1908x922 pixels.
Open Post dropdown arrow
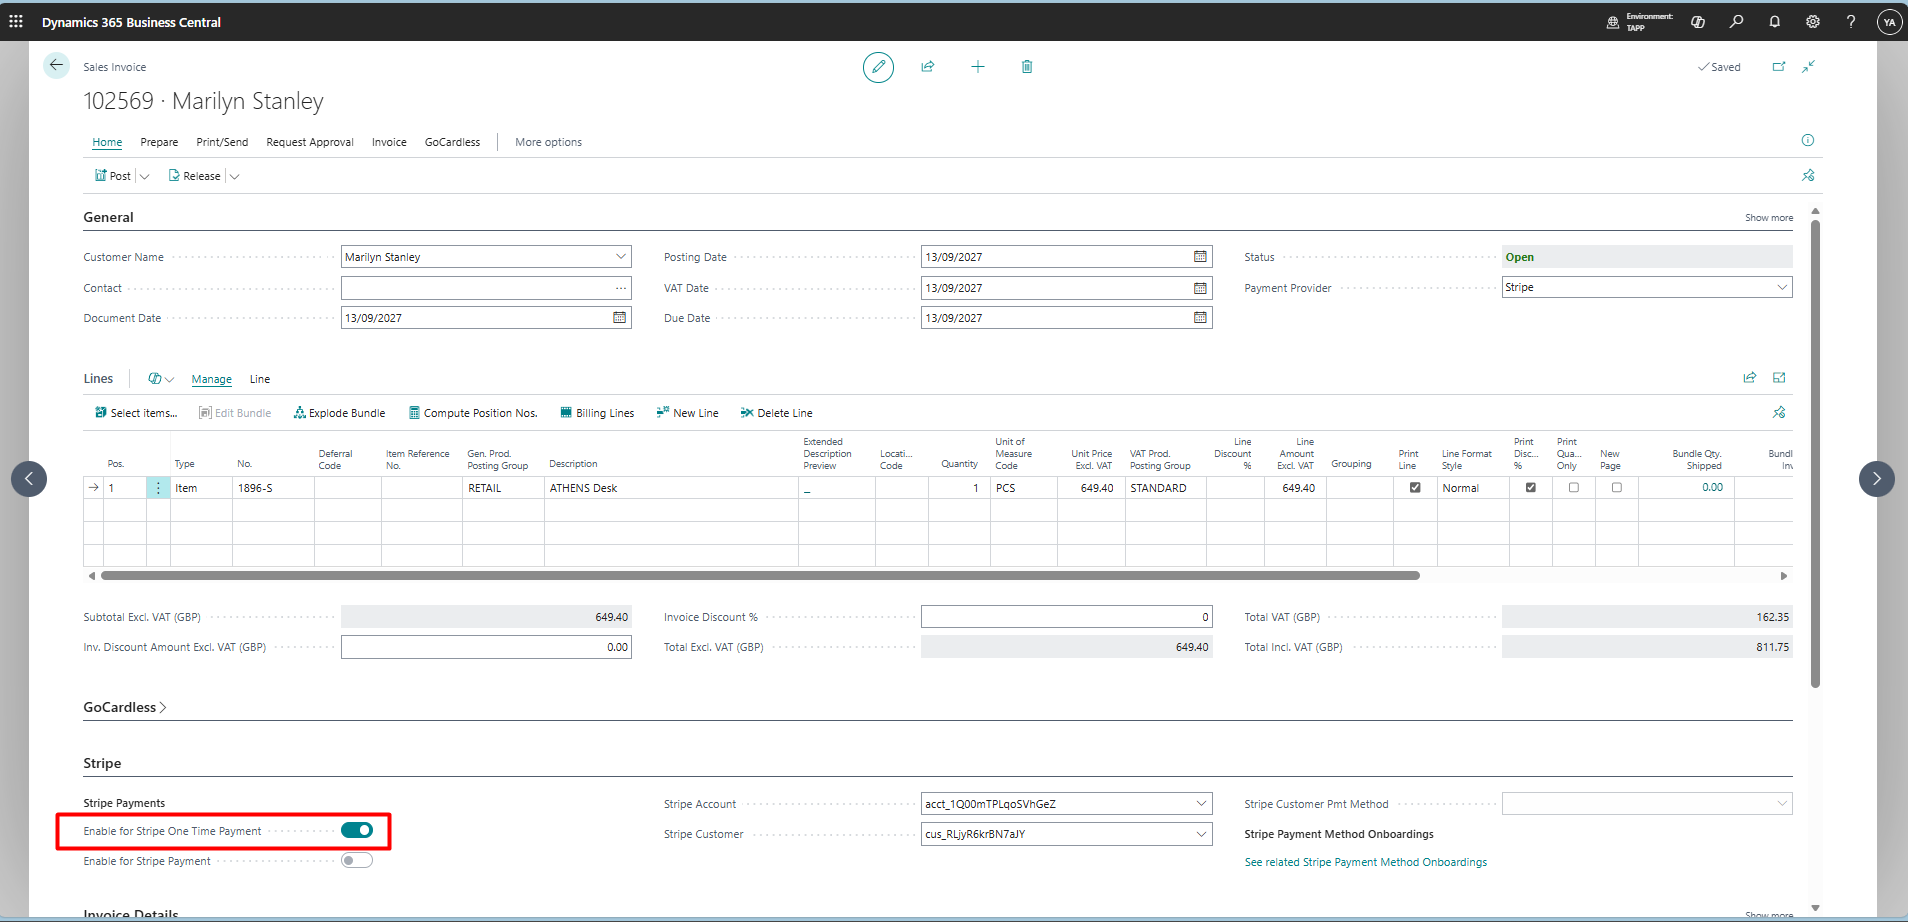pyautogui.click(x=144, y=176)
